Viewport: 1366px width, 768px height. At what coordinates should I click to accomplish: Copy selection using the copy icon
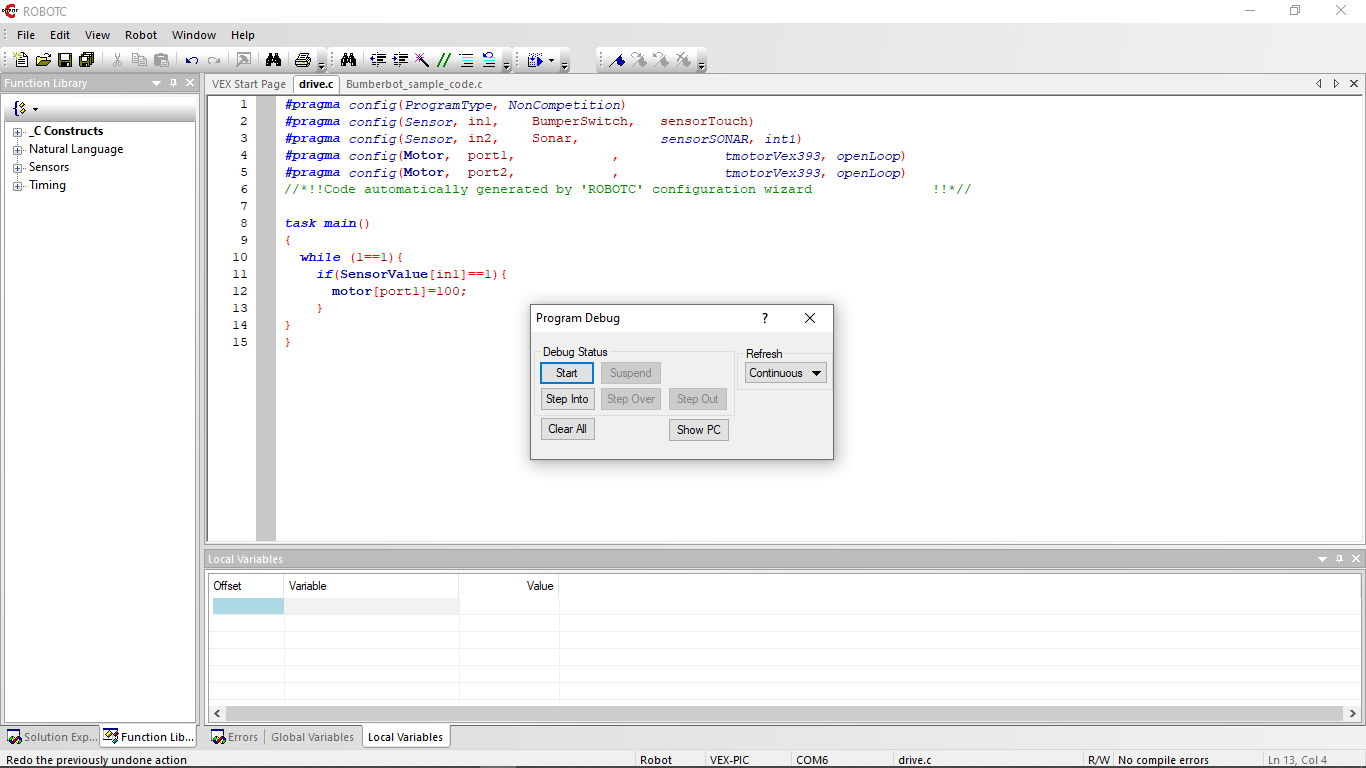[139, 60]
